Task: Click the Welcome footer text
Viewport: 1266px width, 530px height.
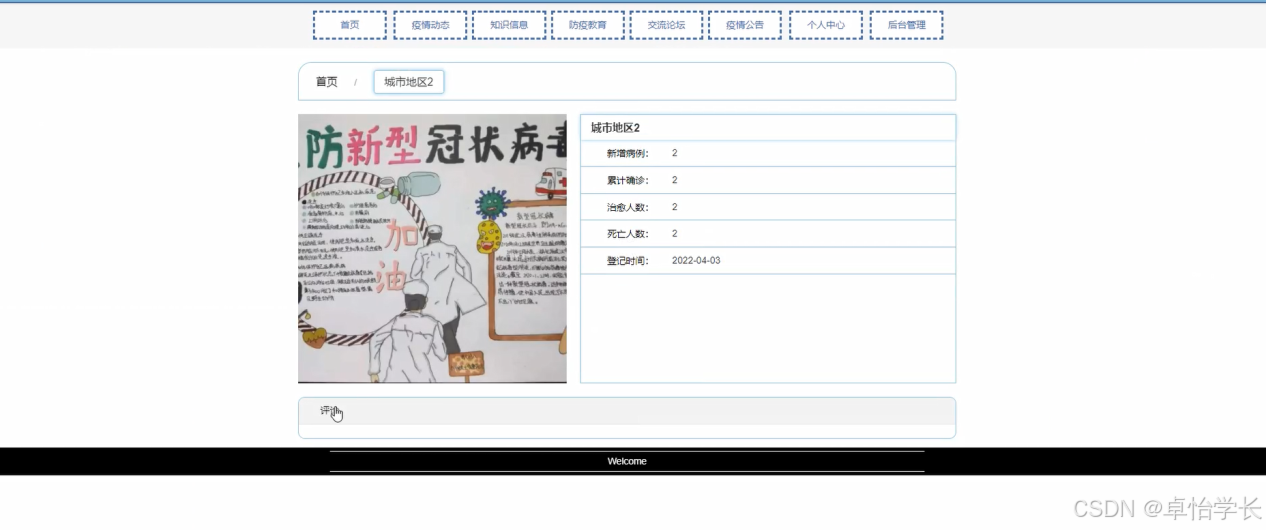Action: click(627, 461)
